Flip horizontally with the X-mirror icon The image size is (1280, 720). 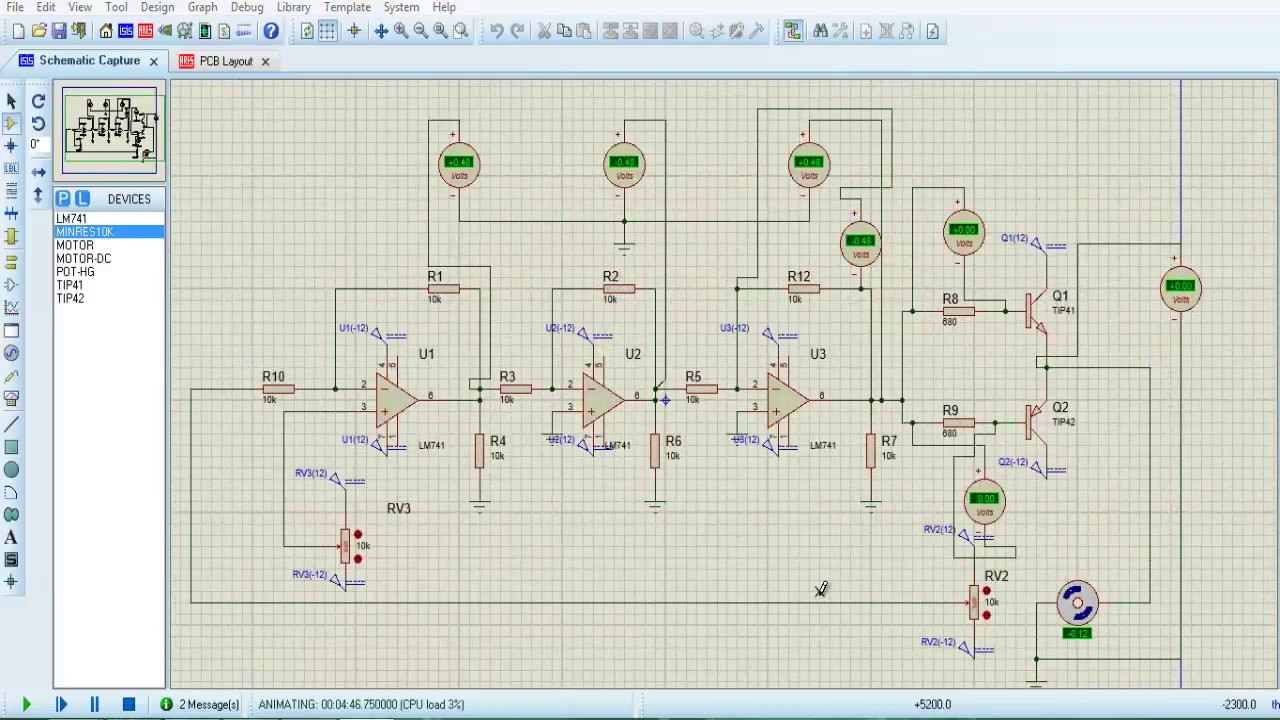[x=38, y=172]
